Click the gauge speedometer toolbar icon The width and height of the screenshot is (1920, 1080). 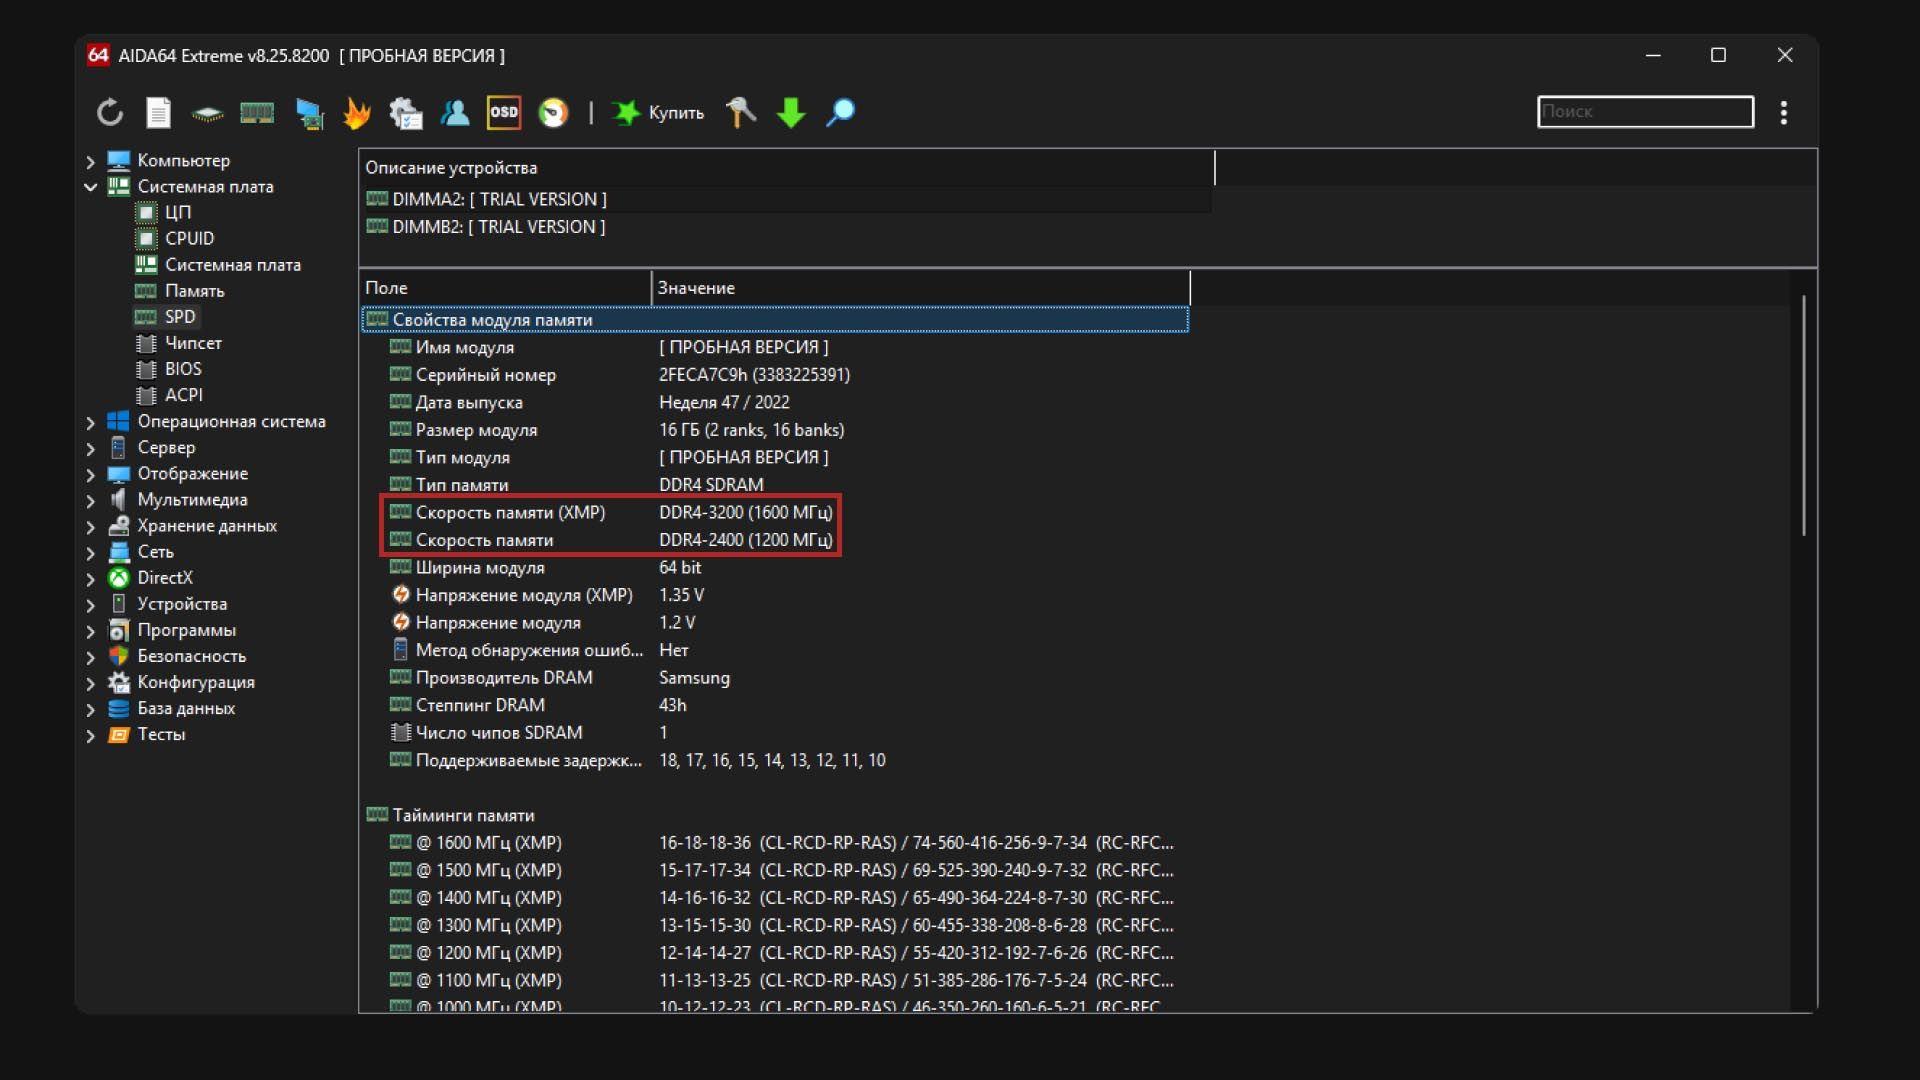553,112
